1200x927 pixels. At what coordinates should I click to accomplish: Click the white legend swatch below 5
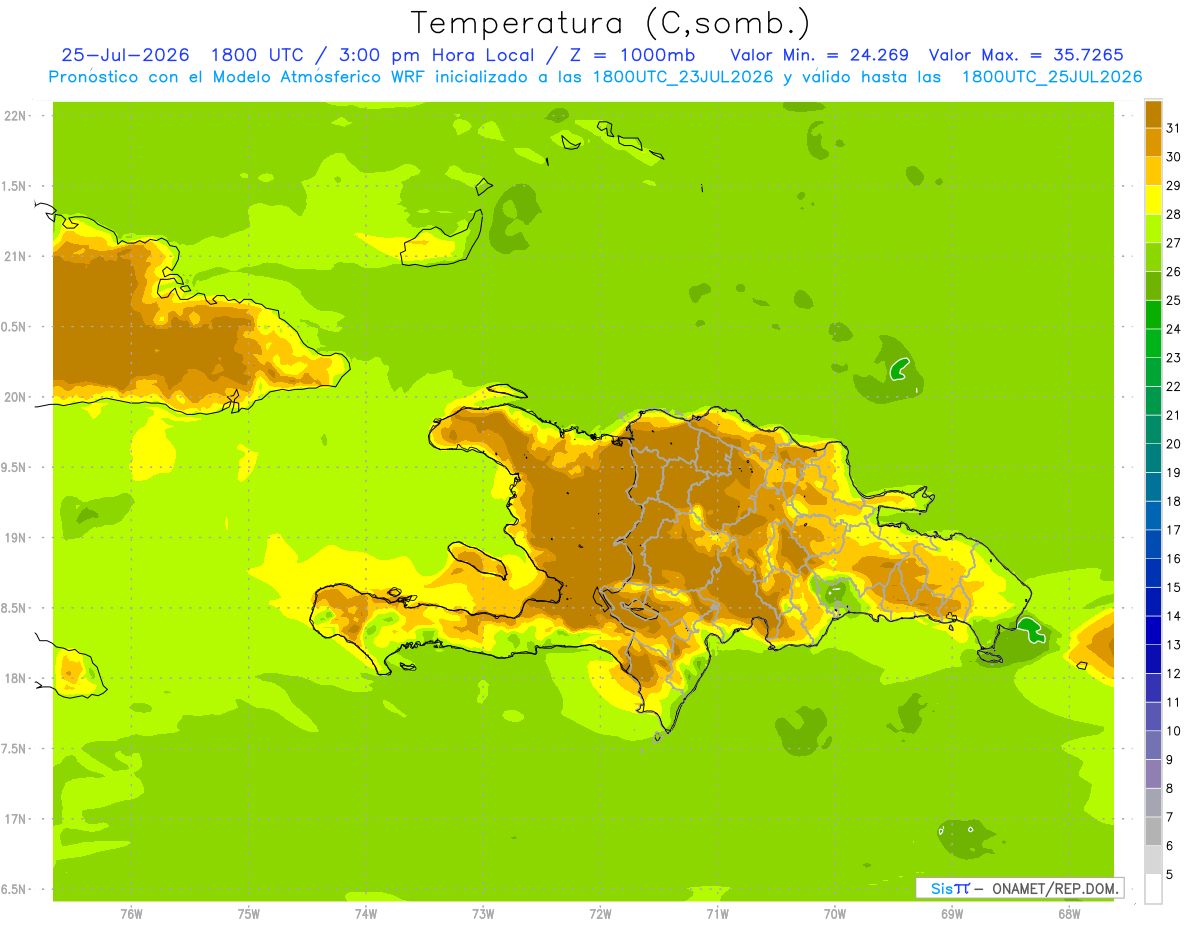[1153, 889]
